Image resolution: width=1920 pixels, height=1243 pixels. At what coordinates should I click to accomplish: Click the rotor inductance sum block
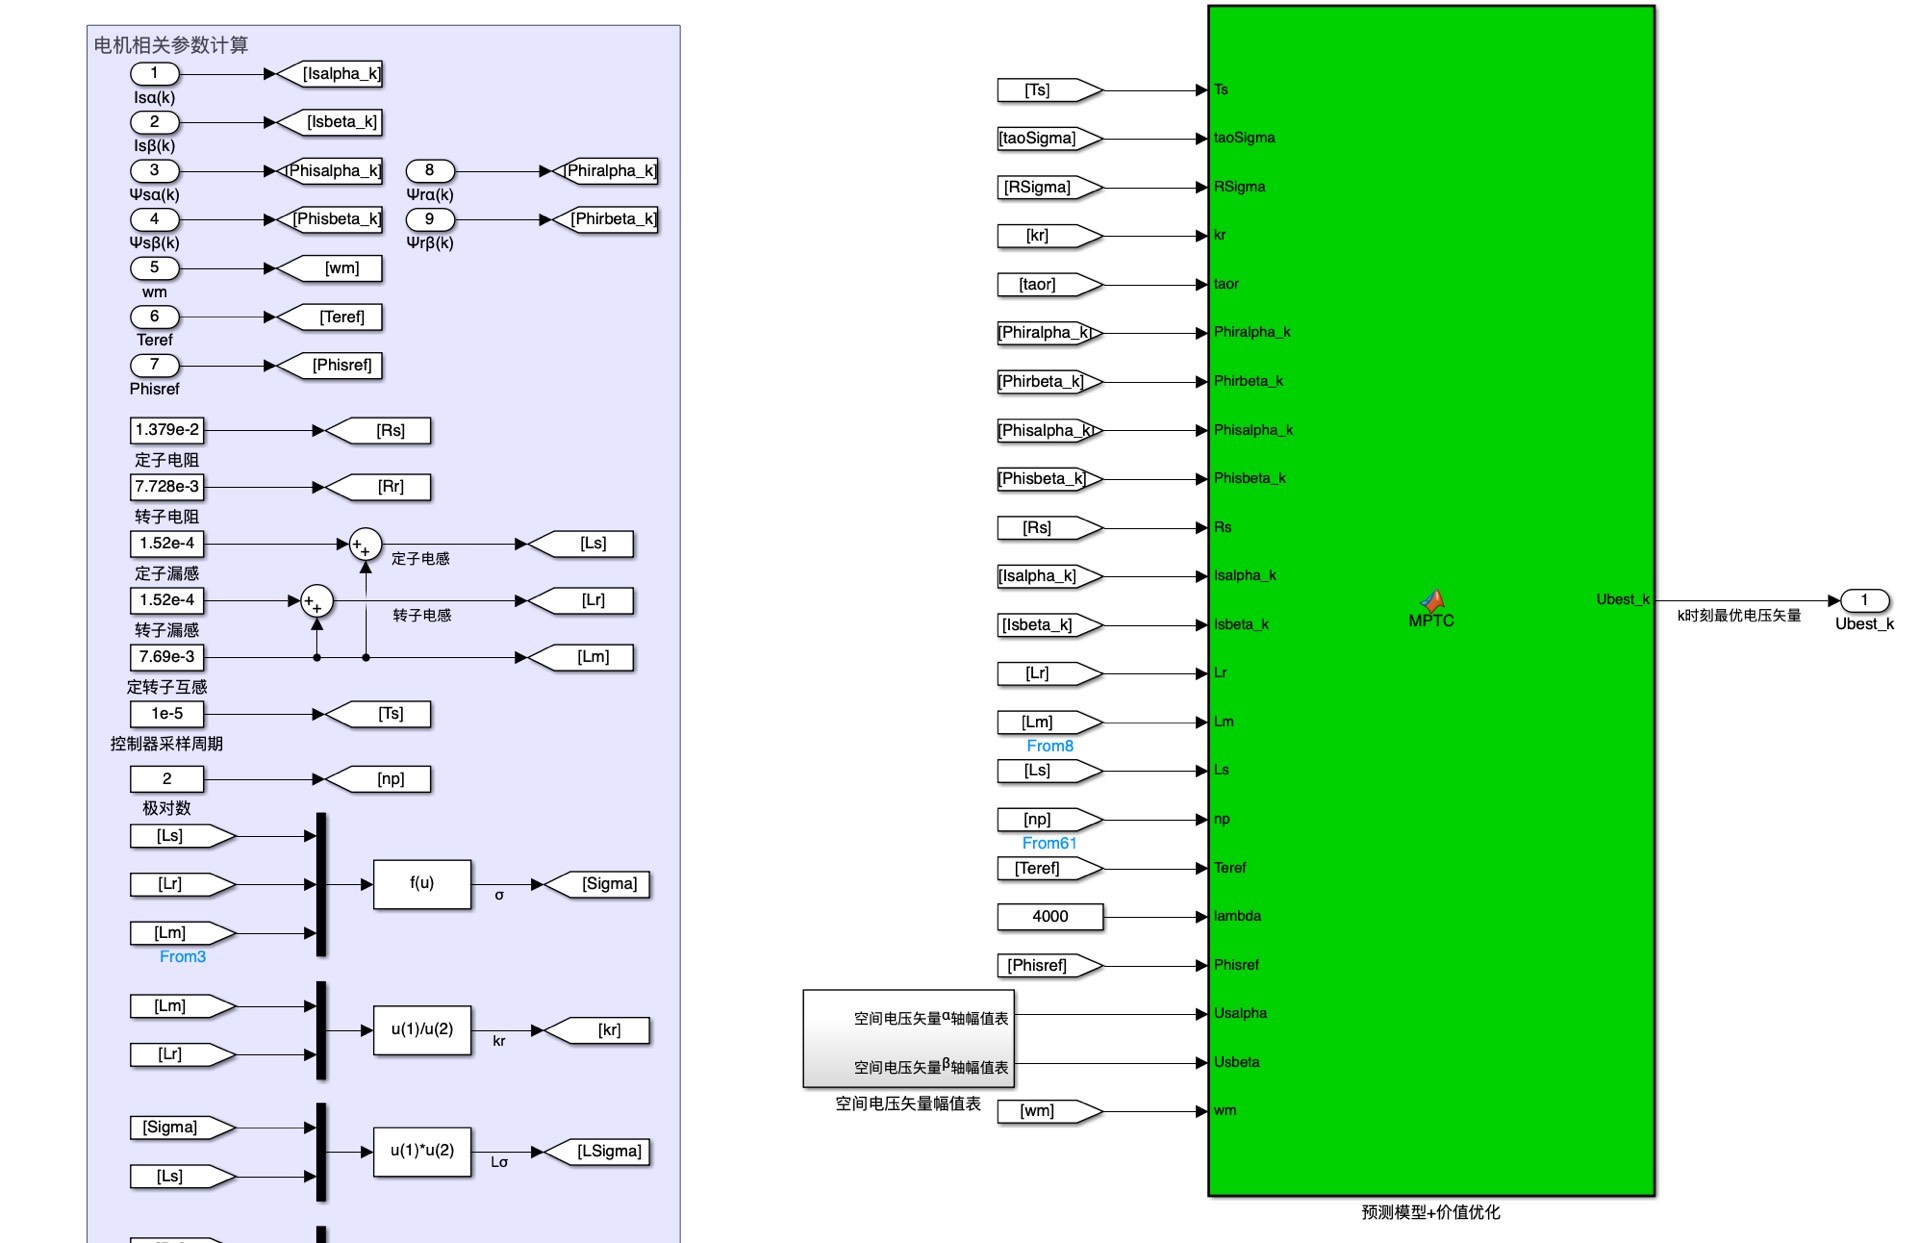pos(316,601)
